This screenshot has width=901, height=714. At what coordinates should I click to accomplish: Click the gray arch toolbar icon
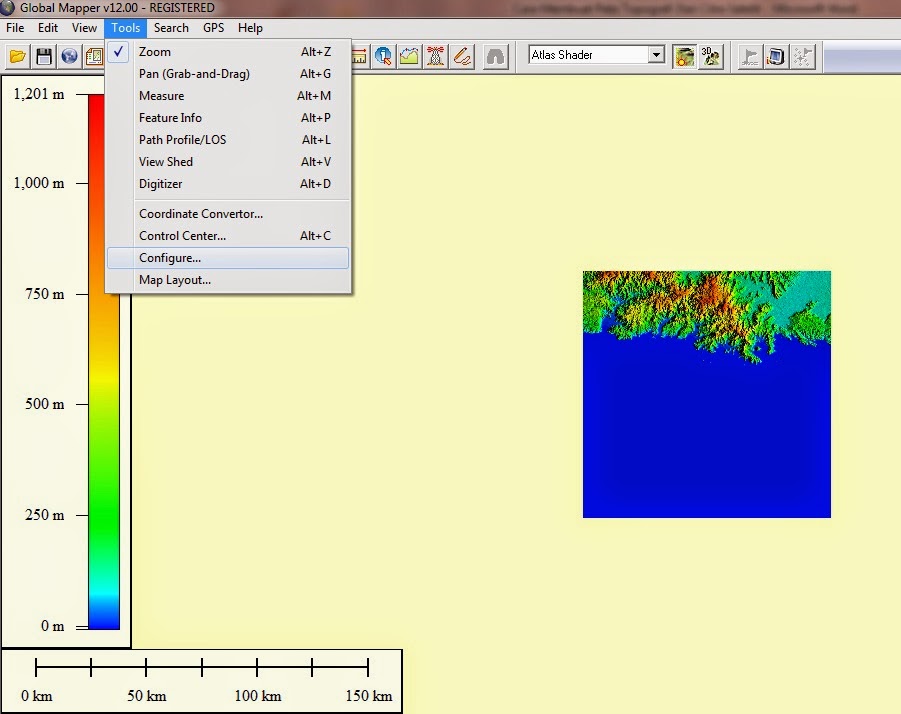pyautogui.click(x=495, y=56)
